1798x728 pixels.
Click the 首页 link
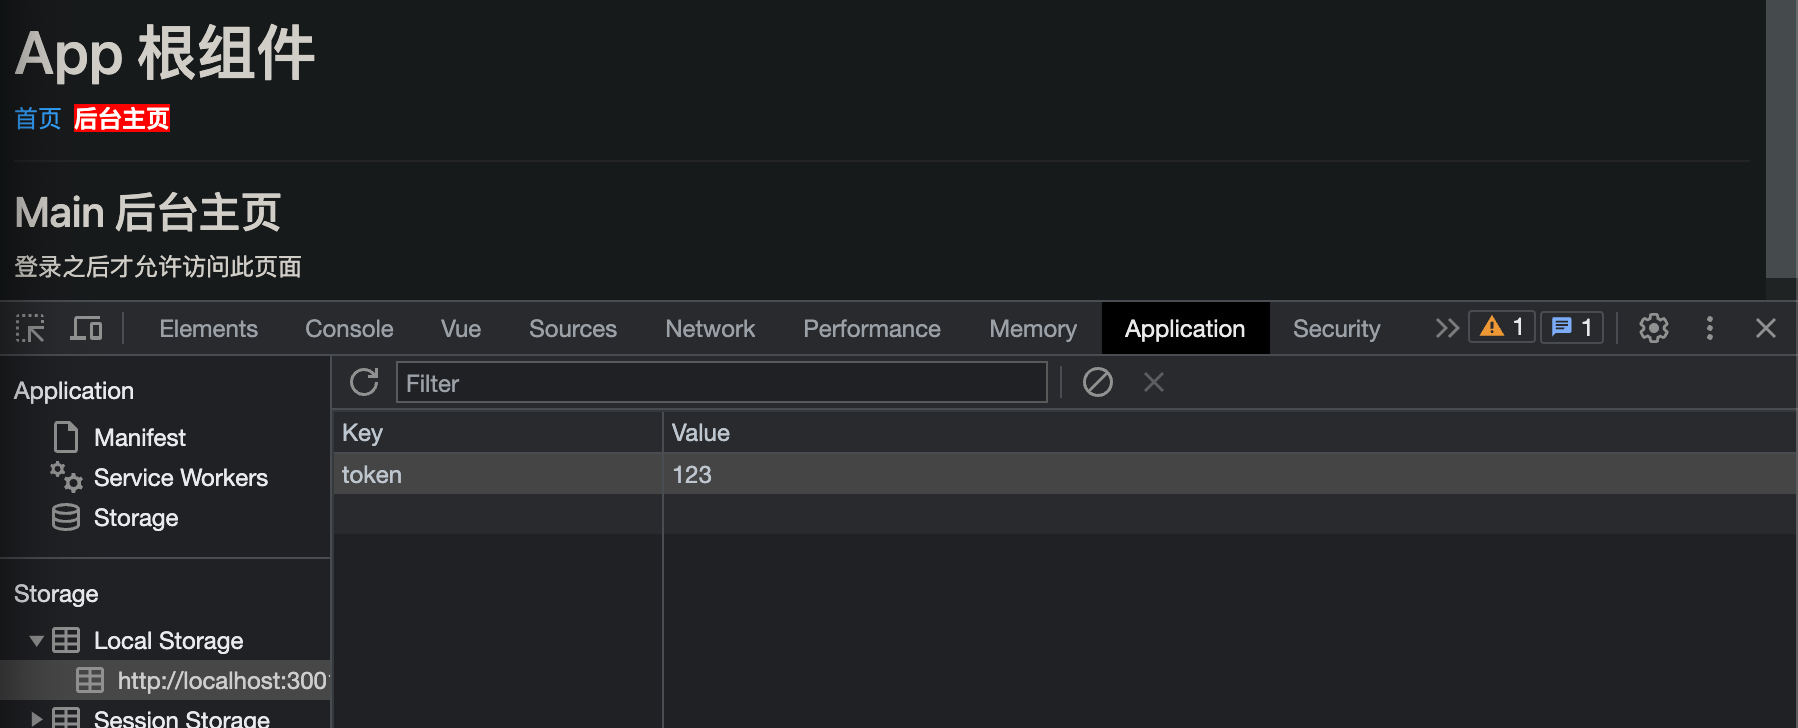38,119
